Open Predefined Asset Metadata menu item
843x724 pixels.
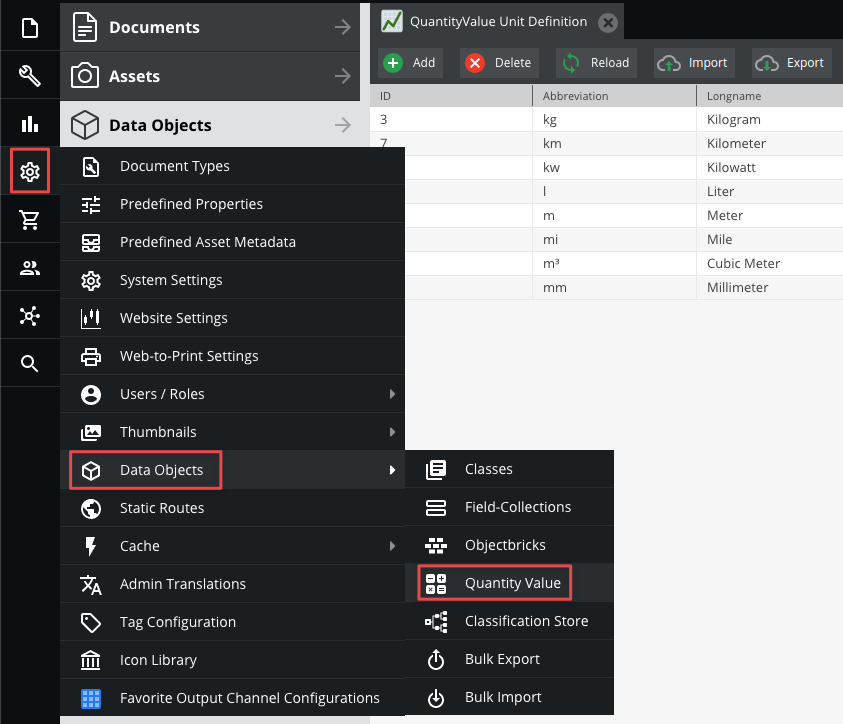[x=232, y=242]
